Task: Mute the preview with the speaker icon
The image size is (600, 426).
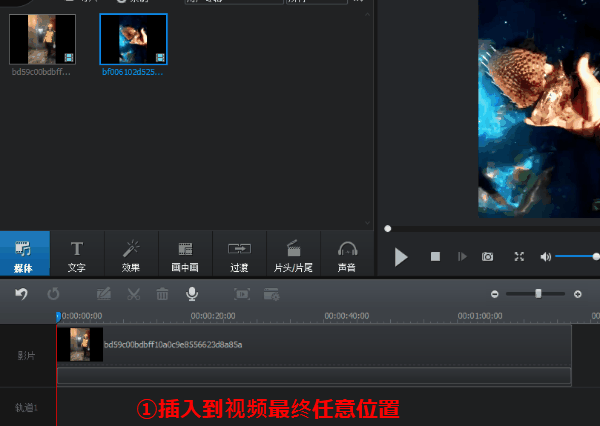Action: coord(546,256)
